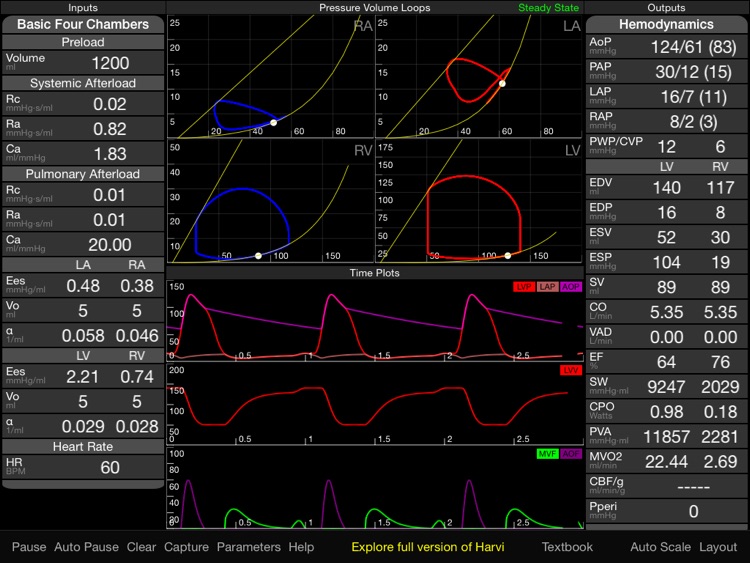Click the Pperi value 0
The width and height of the screenshot is (750, 563).
coord(693,511)
